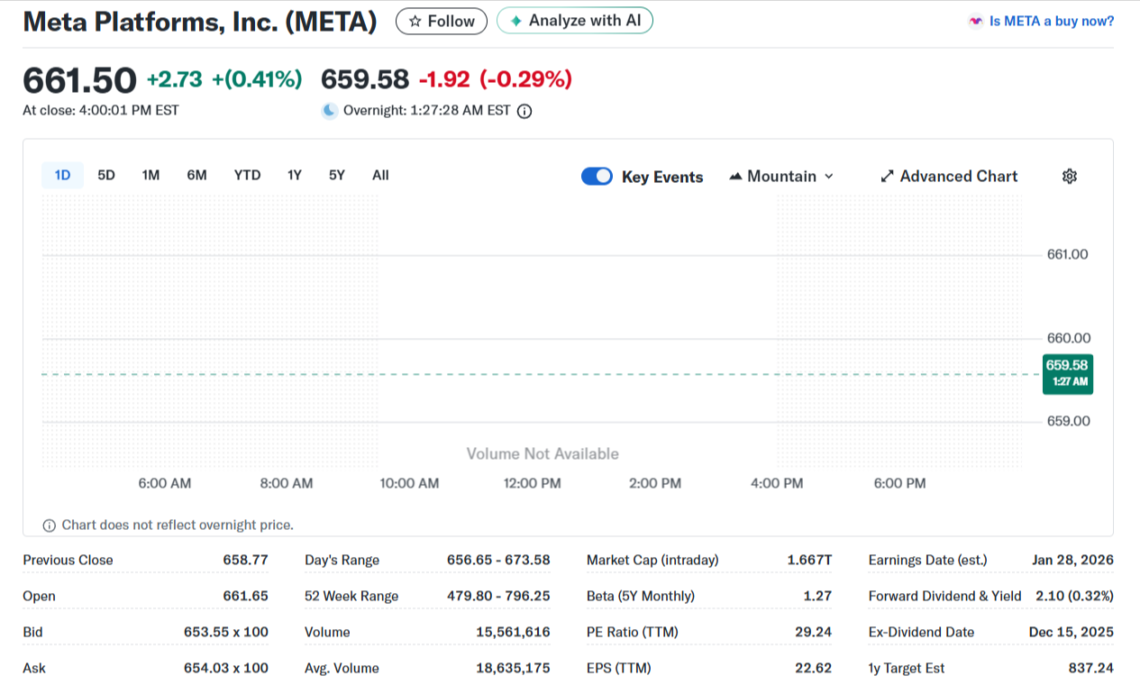1140x694 pixels.
Task: Click Forward Dividend & Yield label
Action: [944, 596]
